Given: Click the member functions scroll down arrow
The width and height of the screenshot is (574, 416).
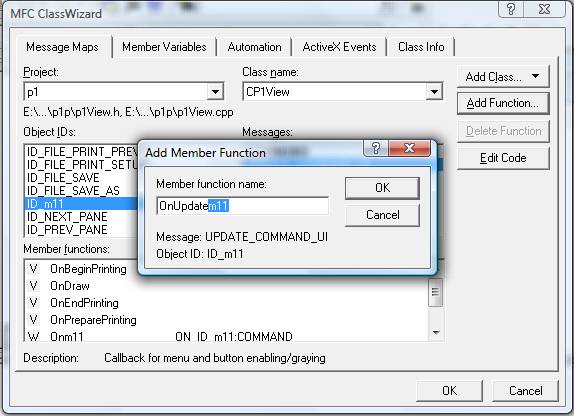Looking at the screenshot, I should point(436,333).
